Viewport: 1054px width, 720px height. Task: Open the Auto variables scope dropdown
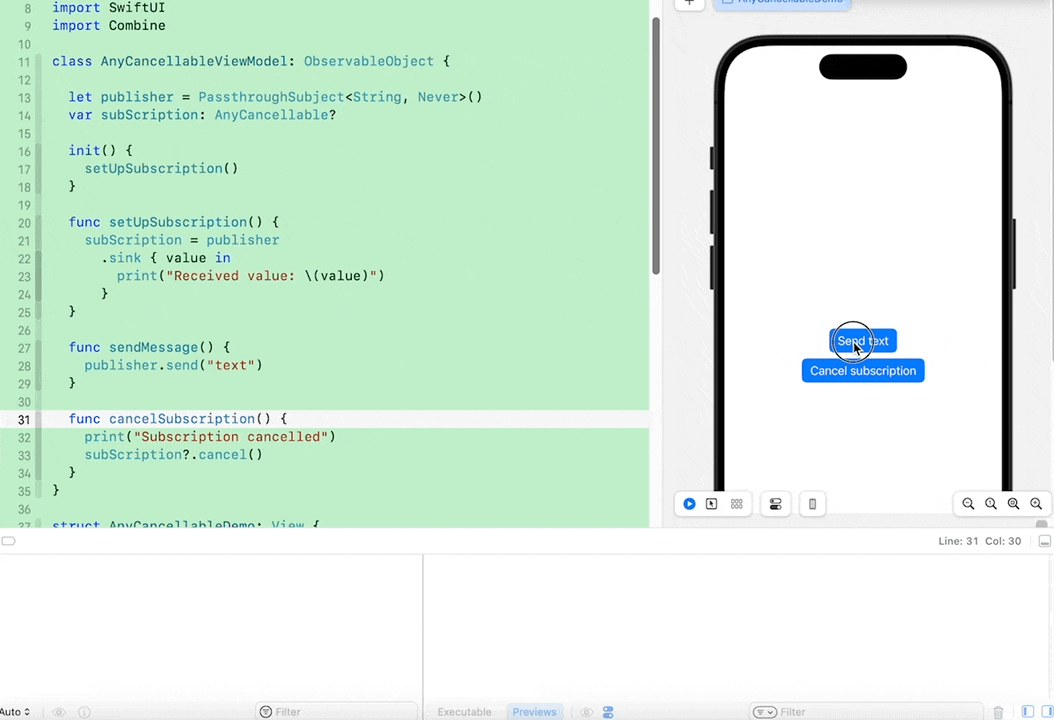click(x=15, y=712)
